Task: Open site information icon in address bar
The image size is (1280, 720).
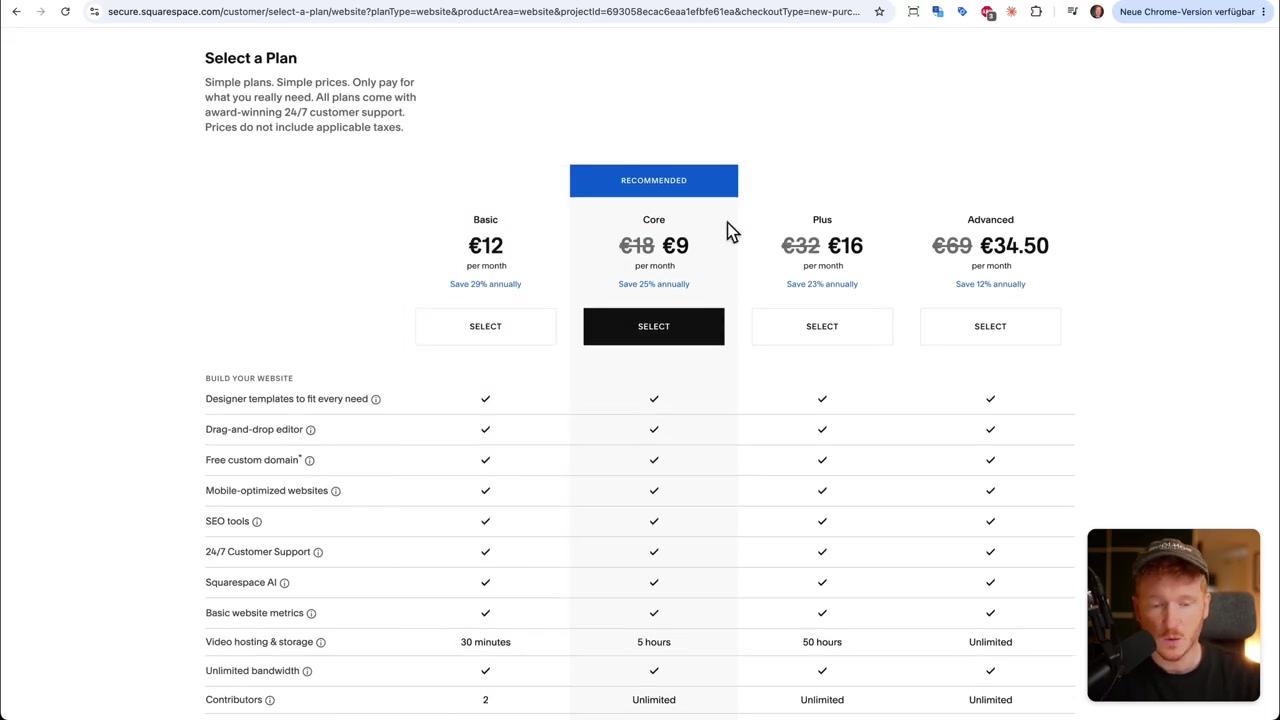Action: [94, 12]
